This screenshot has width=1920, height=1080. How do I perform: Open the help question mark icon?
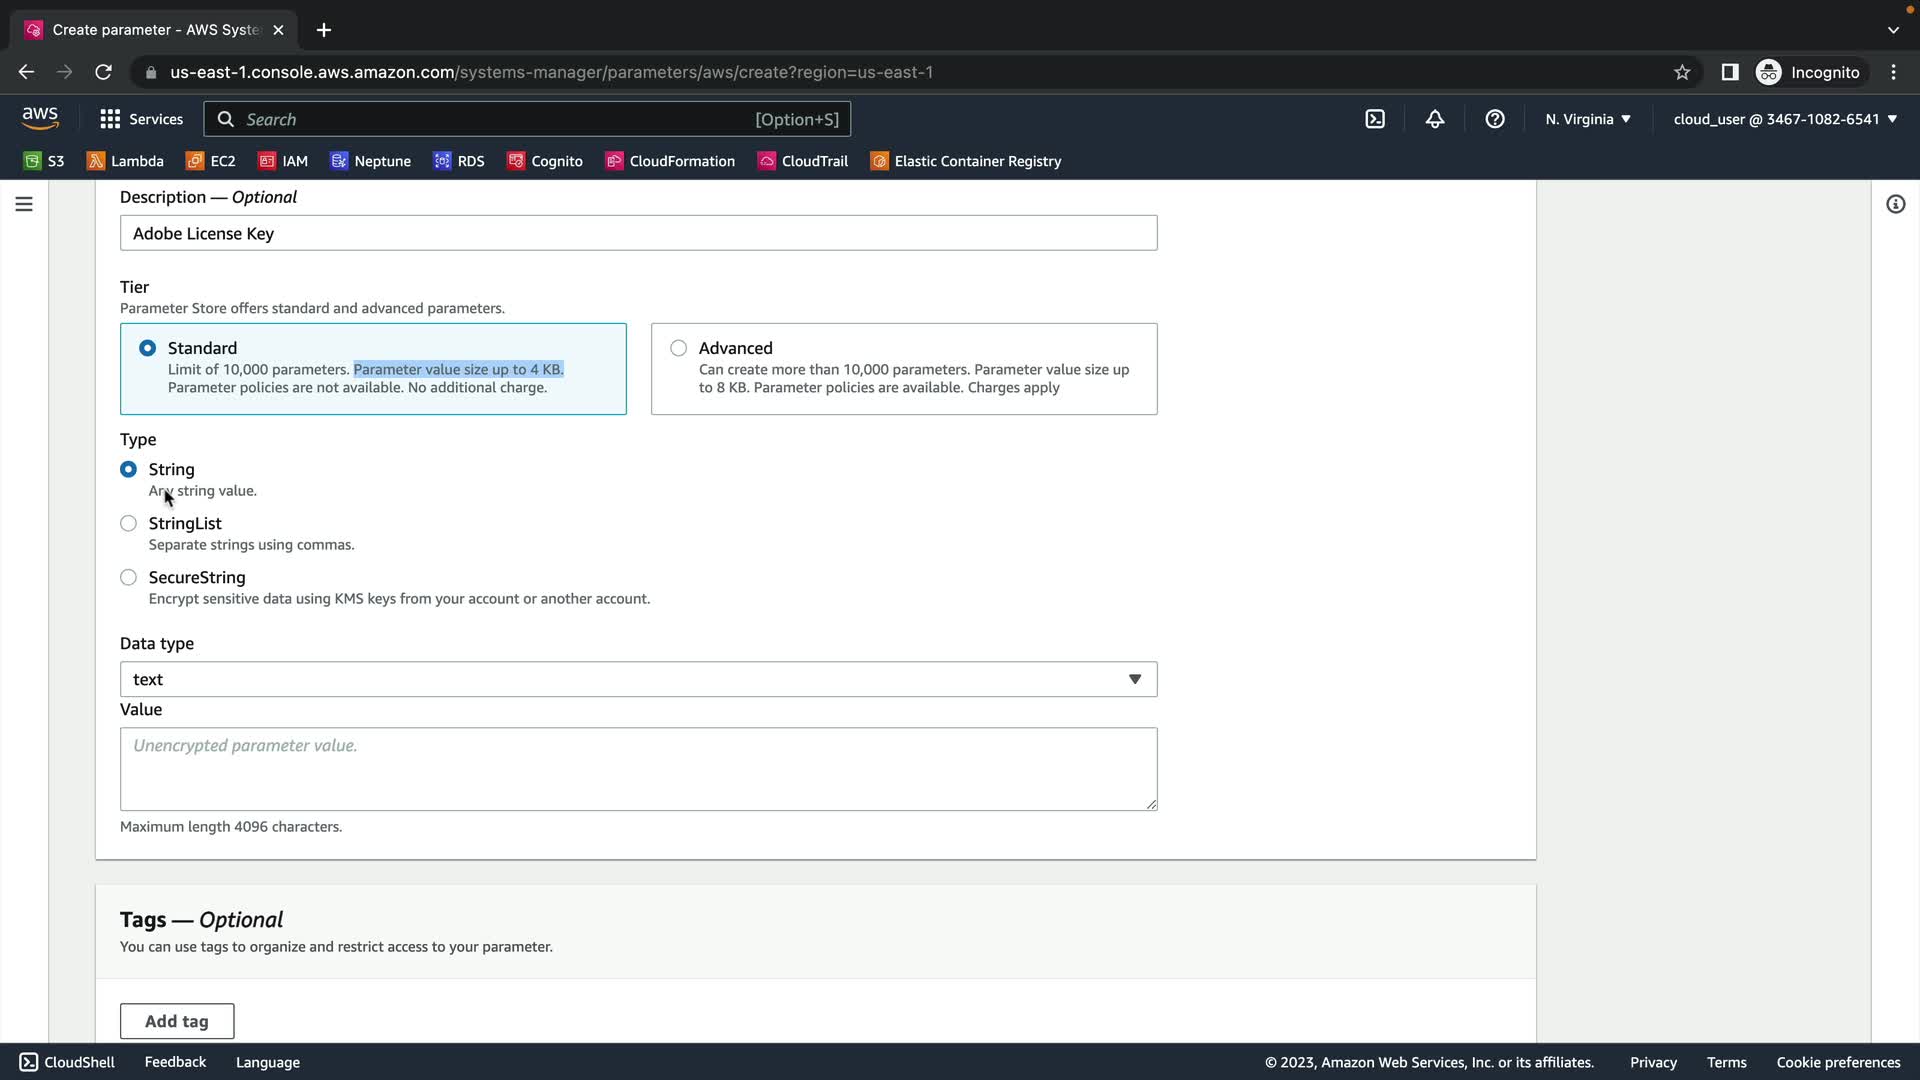point(1495,119)
